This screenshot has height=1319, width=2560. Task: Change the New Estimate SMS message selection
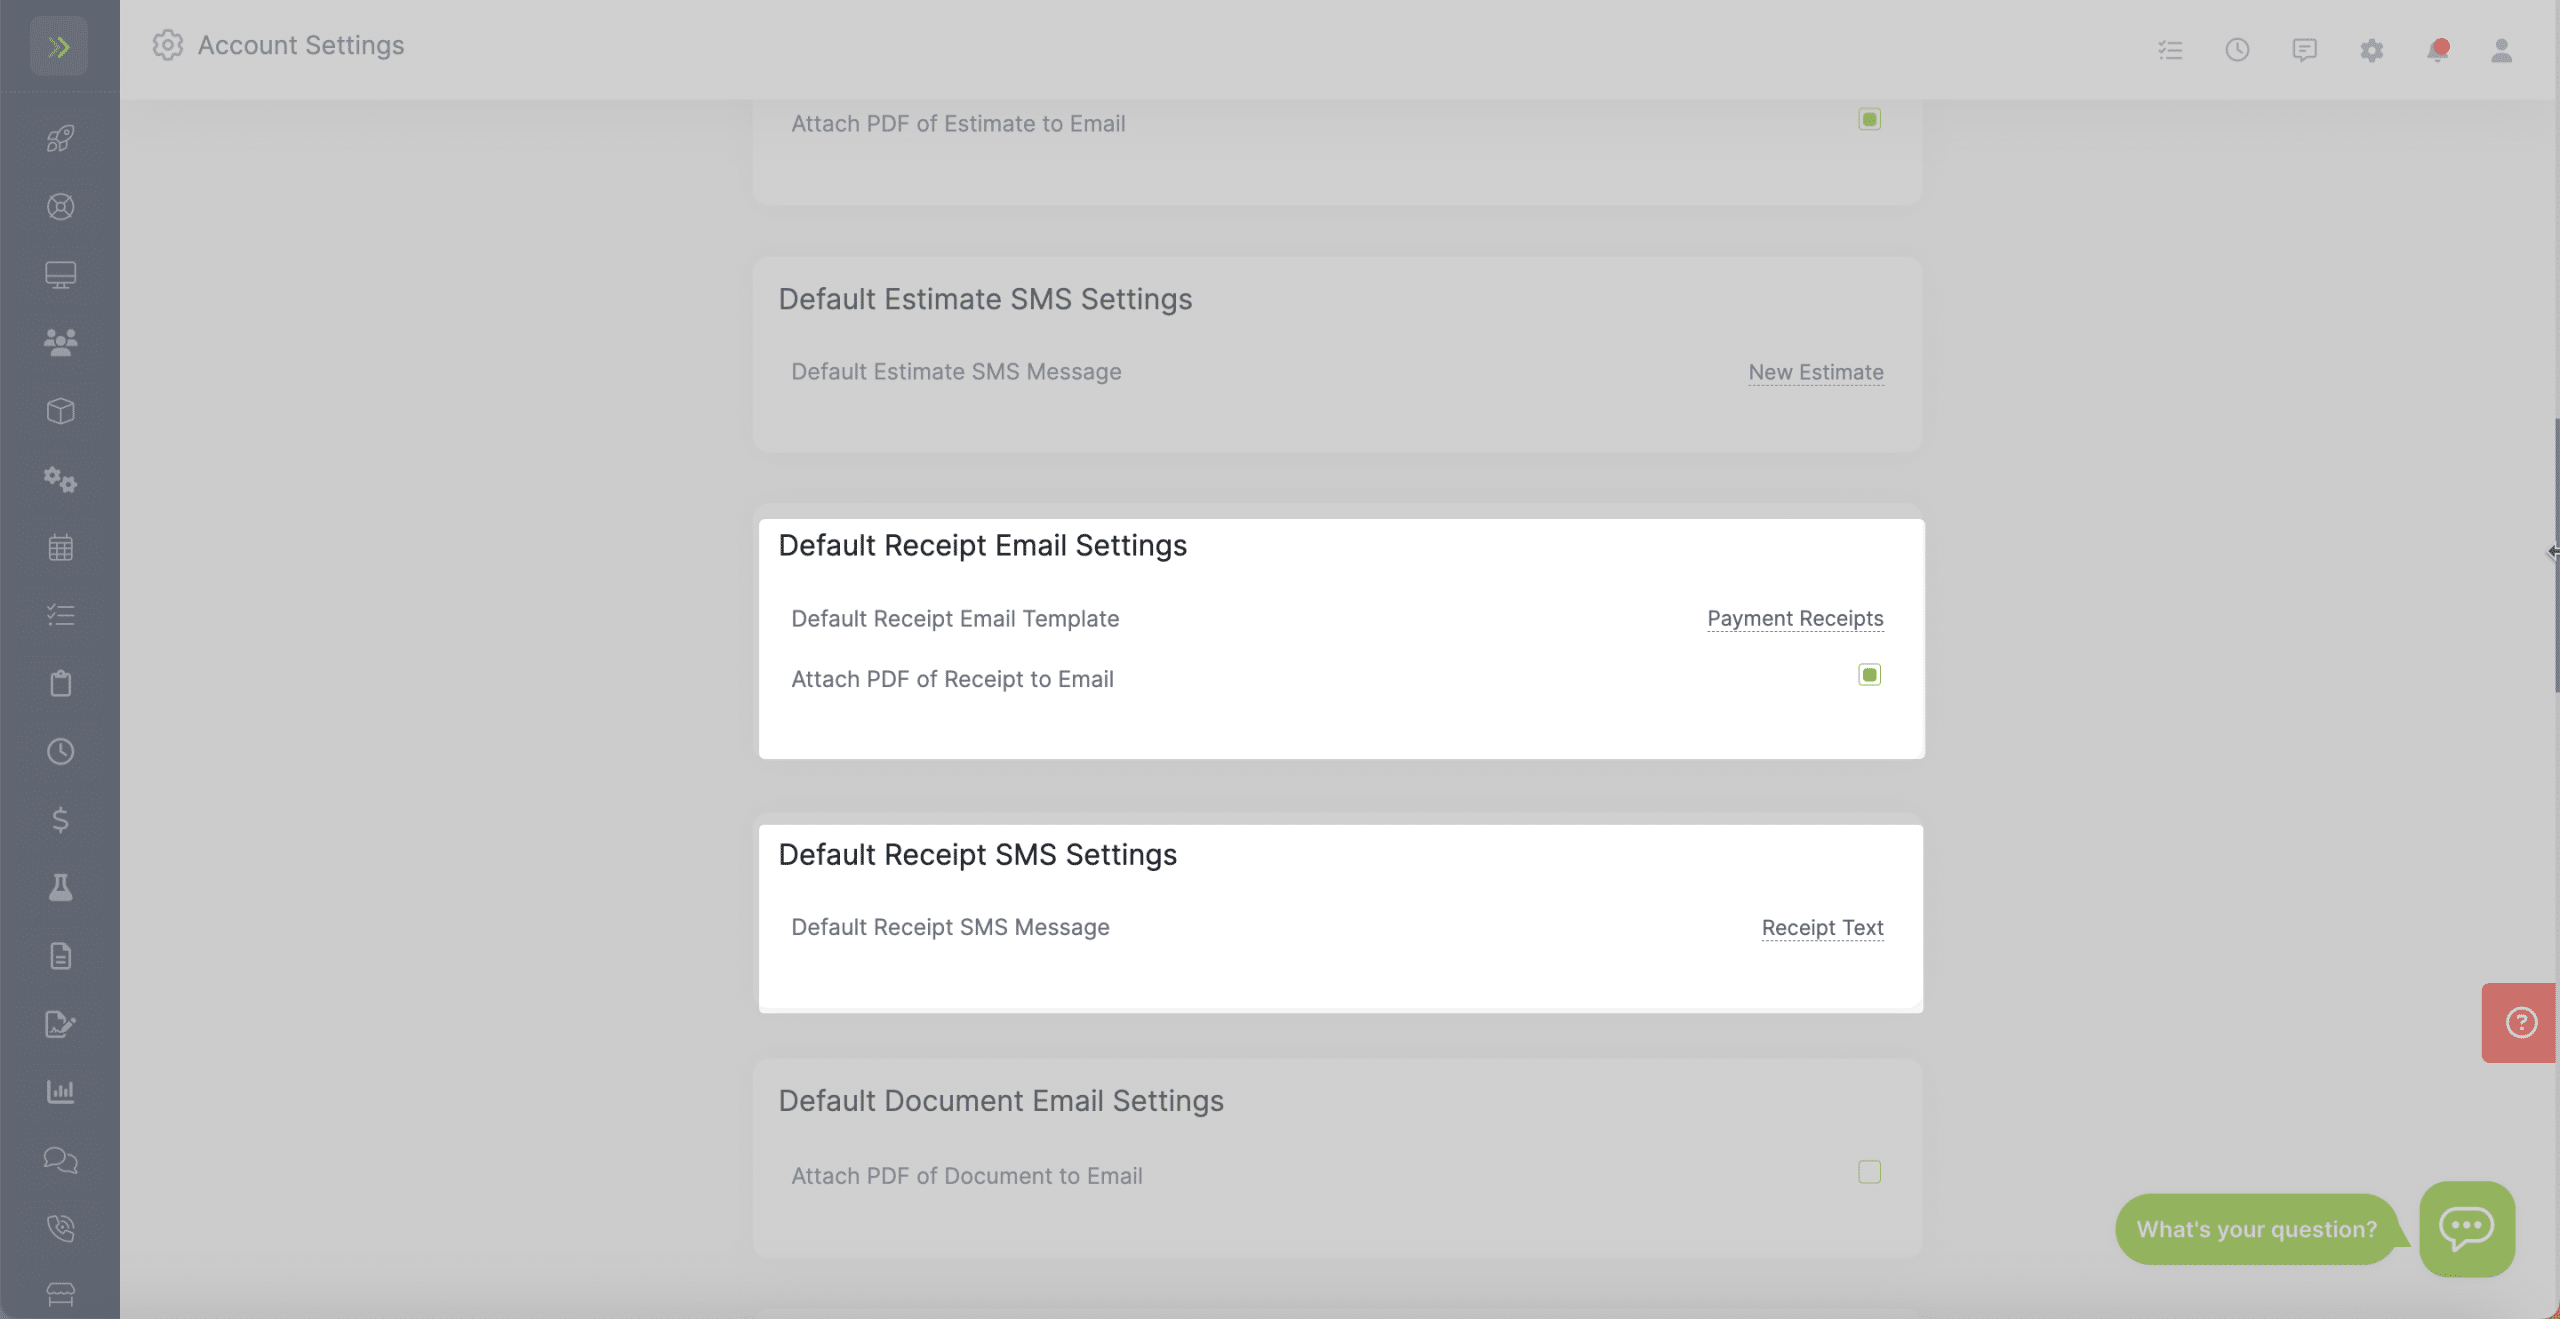tap(1816, 372)
